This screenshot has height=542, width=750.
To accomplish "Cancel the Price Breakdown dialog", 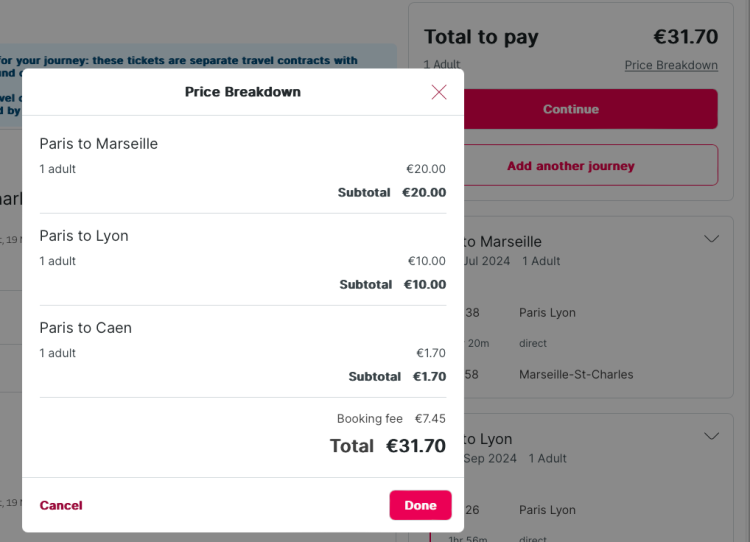I will tap(61, 505).
